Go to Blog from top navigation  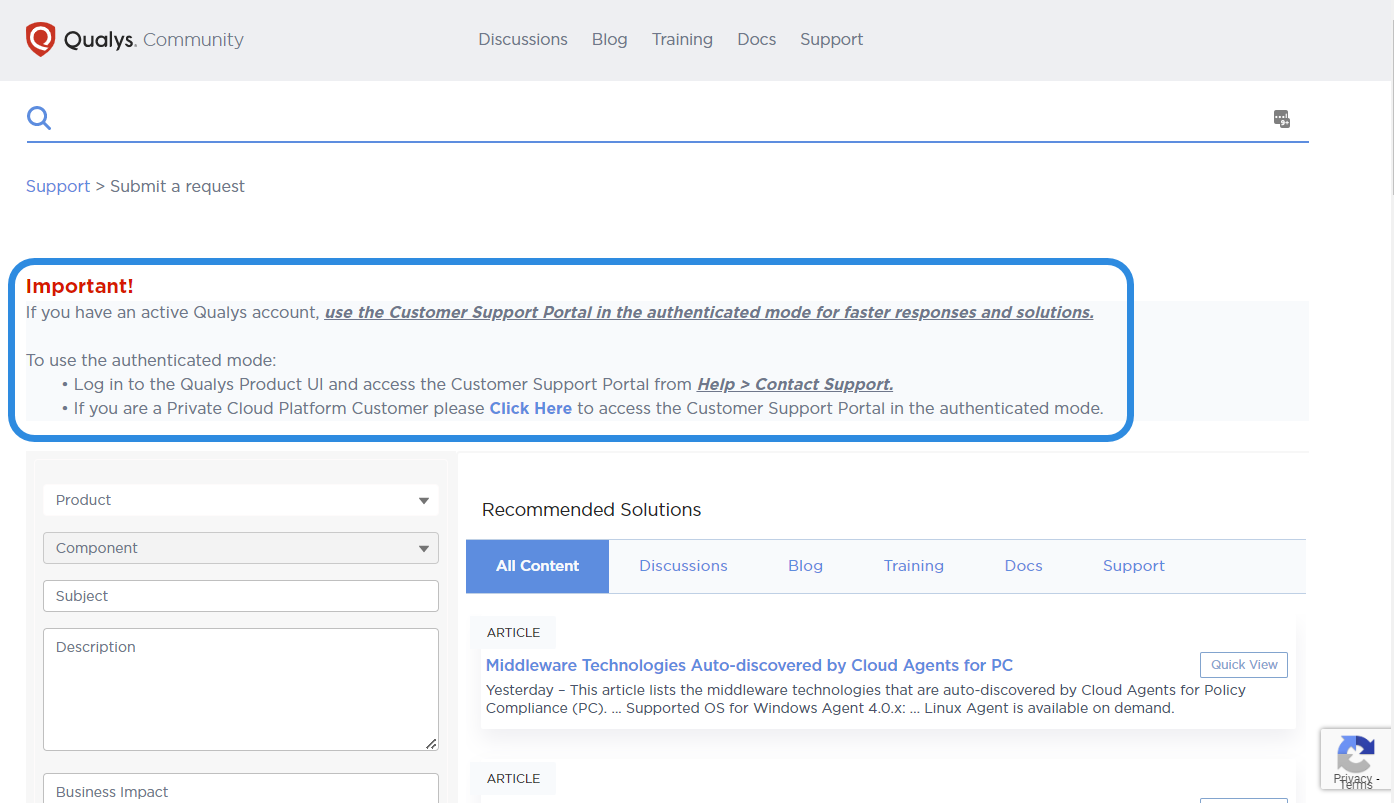(610, 39)
